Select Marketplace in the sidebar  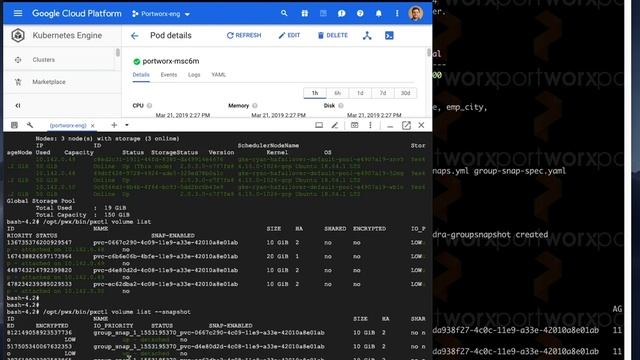[49, 82]
